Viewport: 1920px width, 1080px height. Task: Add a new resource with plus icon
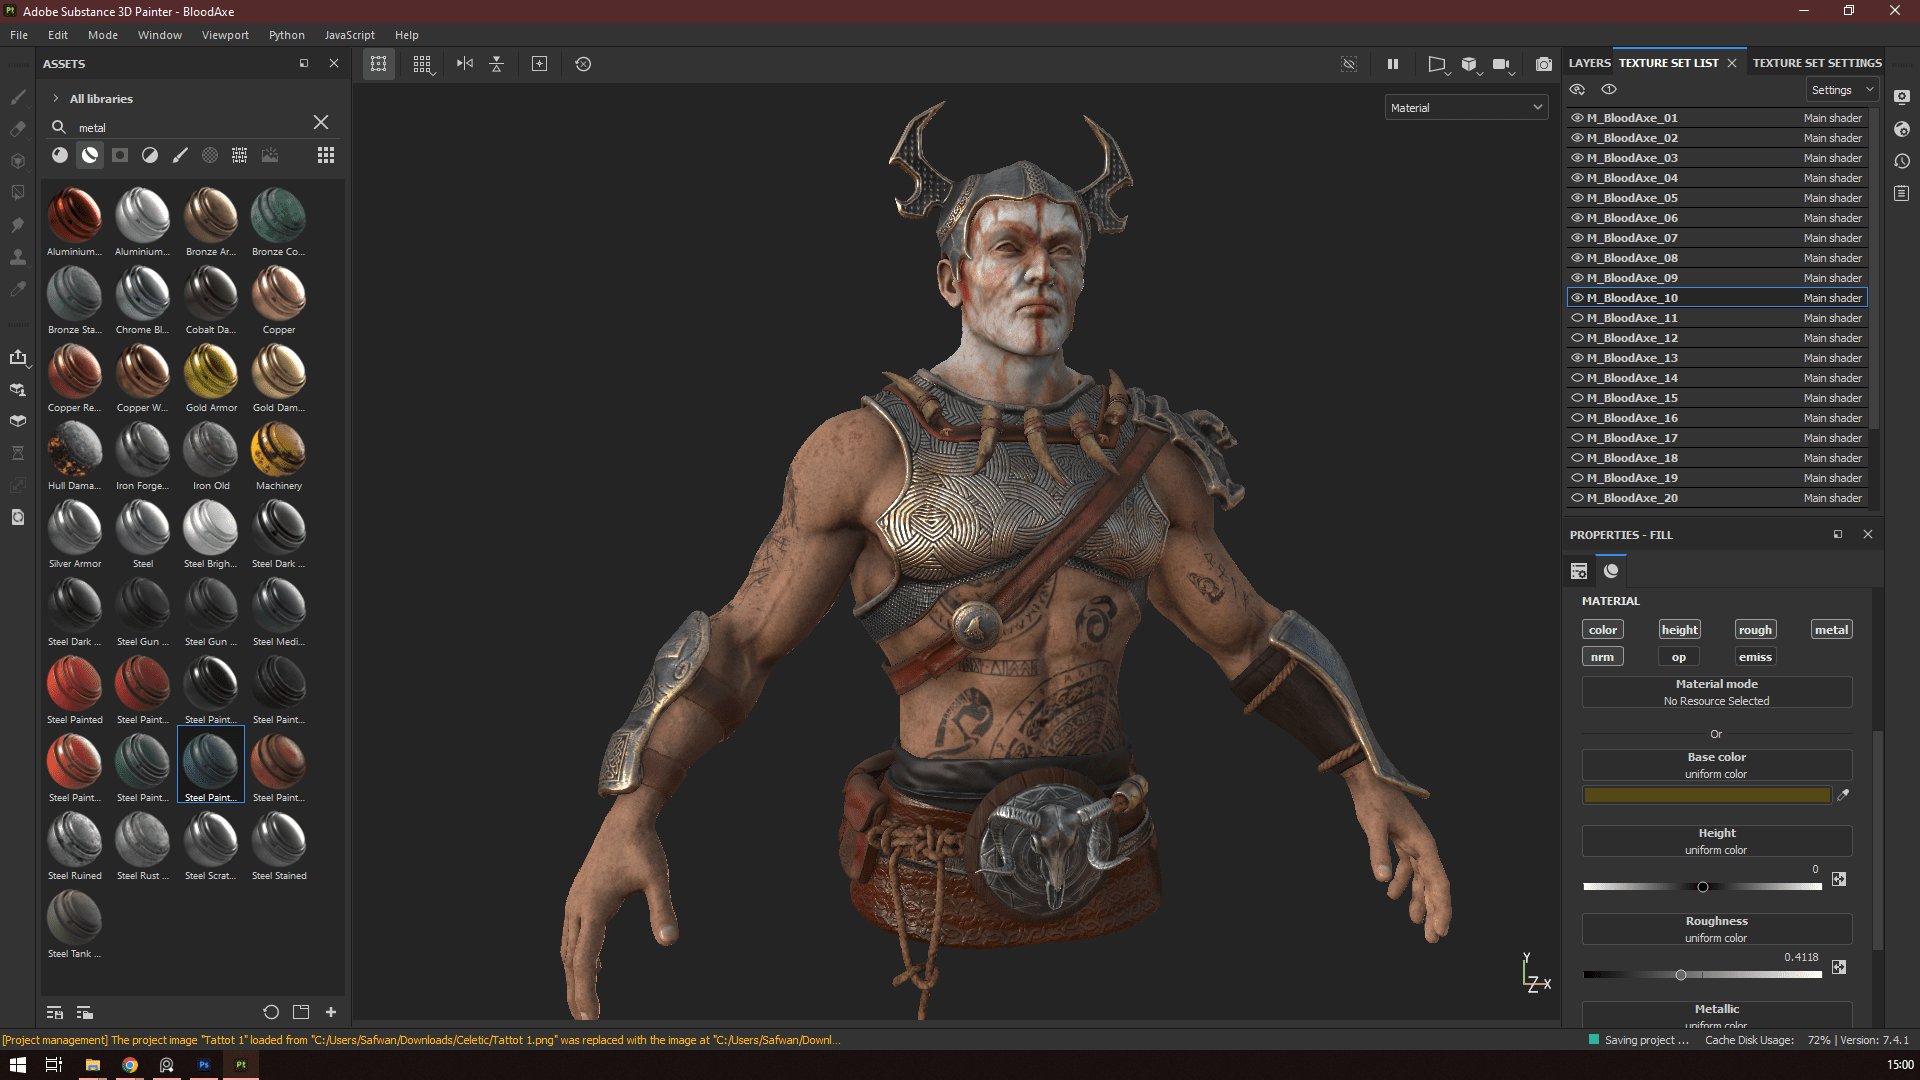point(331,1012)
